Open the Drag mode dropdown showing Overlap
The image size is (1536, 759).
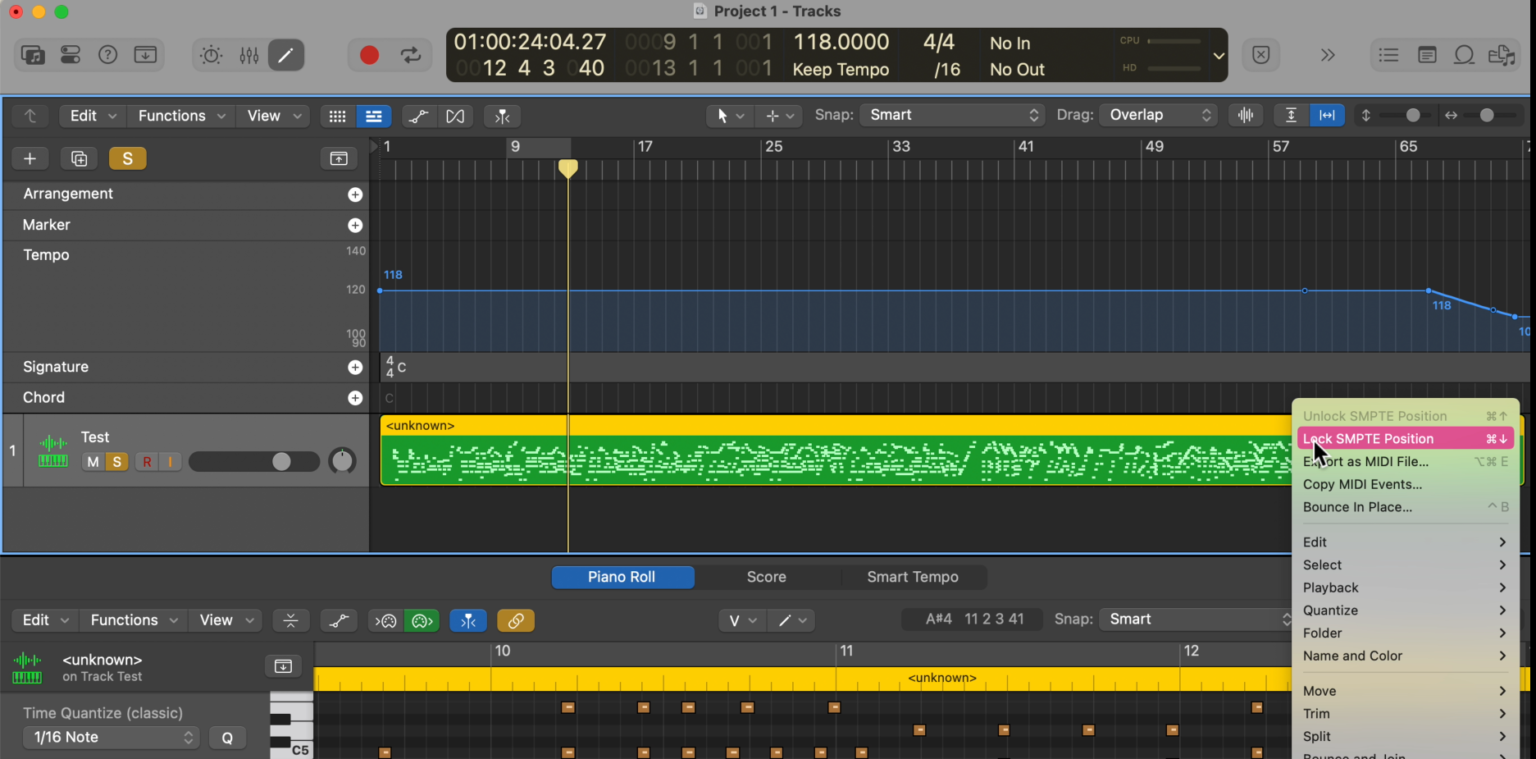point(1157,114)
